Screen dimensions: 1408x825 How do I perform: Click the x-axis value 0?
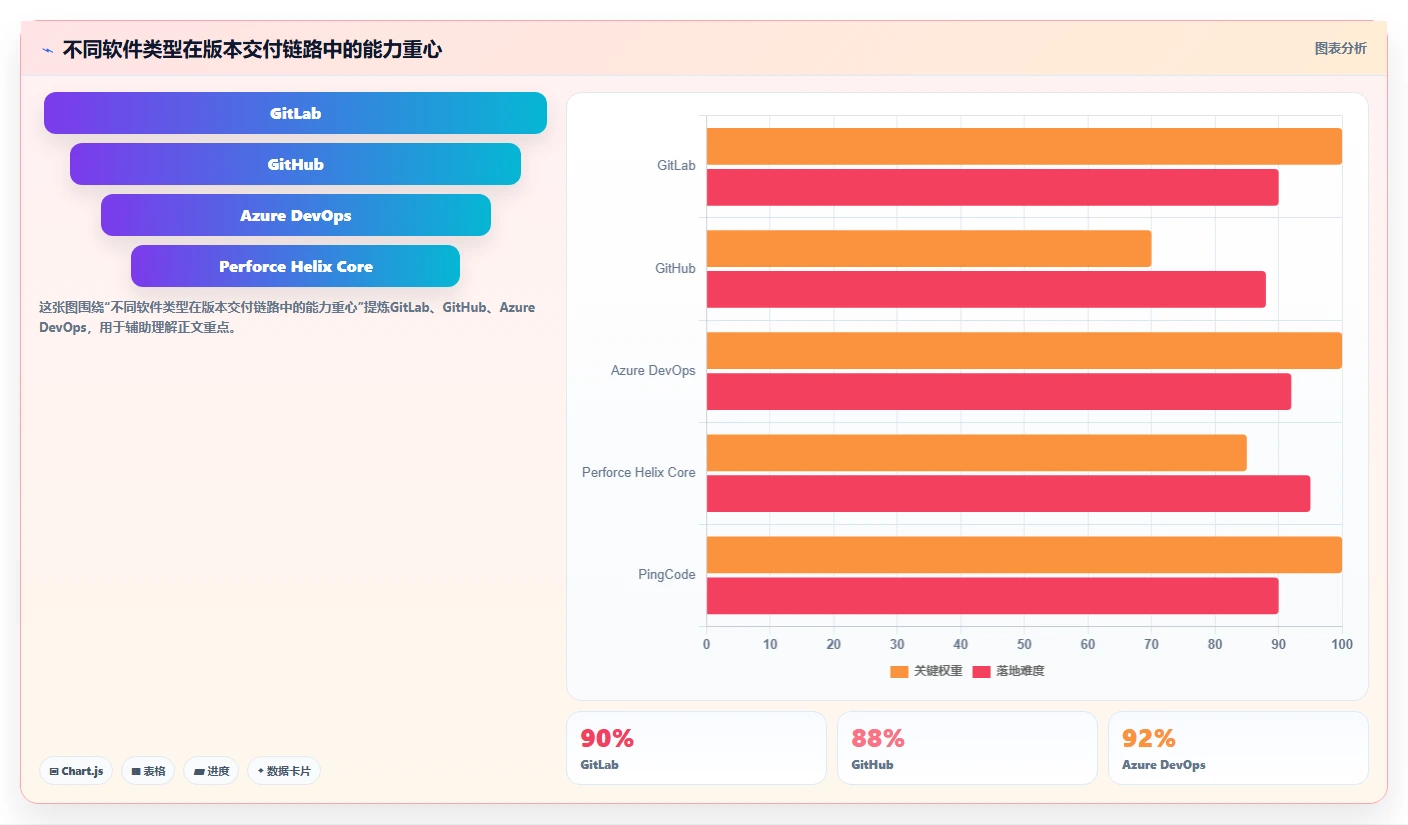tap(707, 644)
